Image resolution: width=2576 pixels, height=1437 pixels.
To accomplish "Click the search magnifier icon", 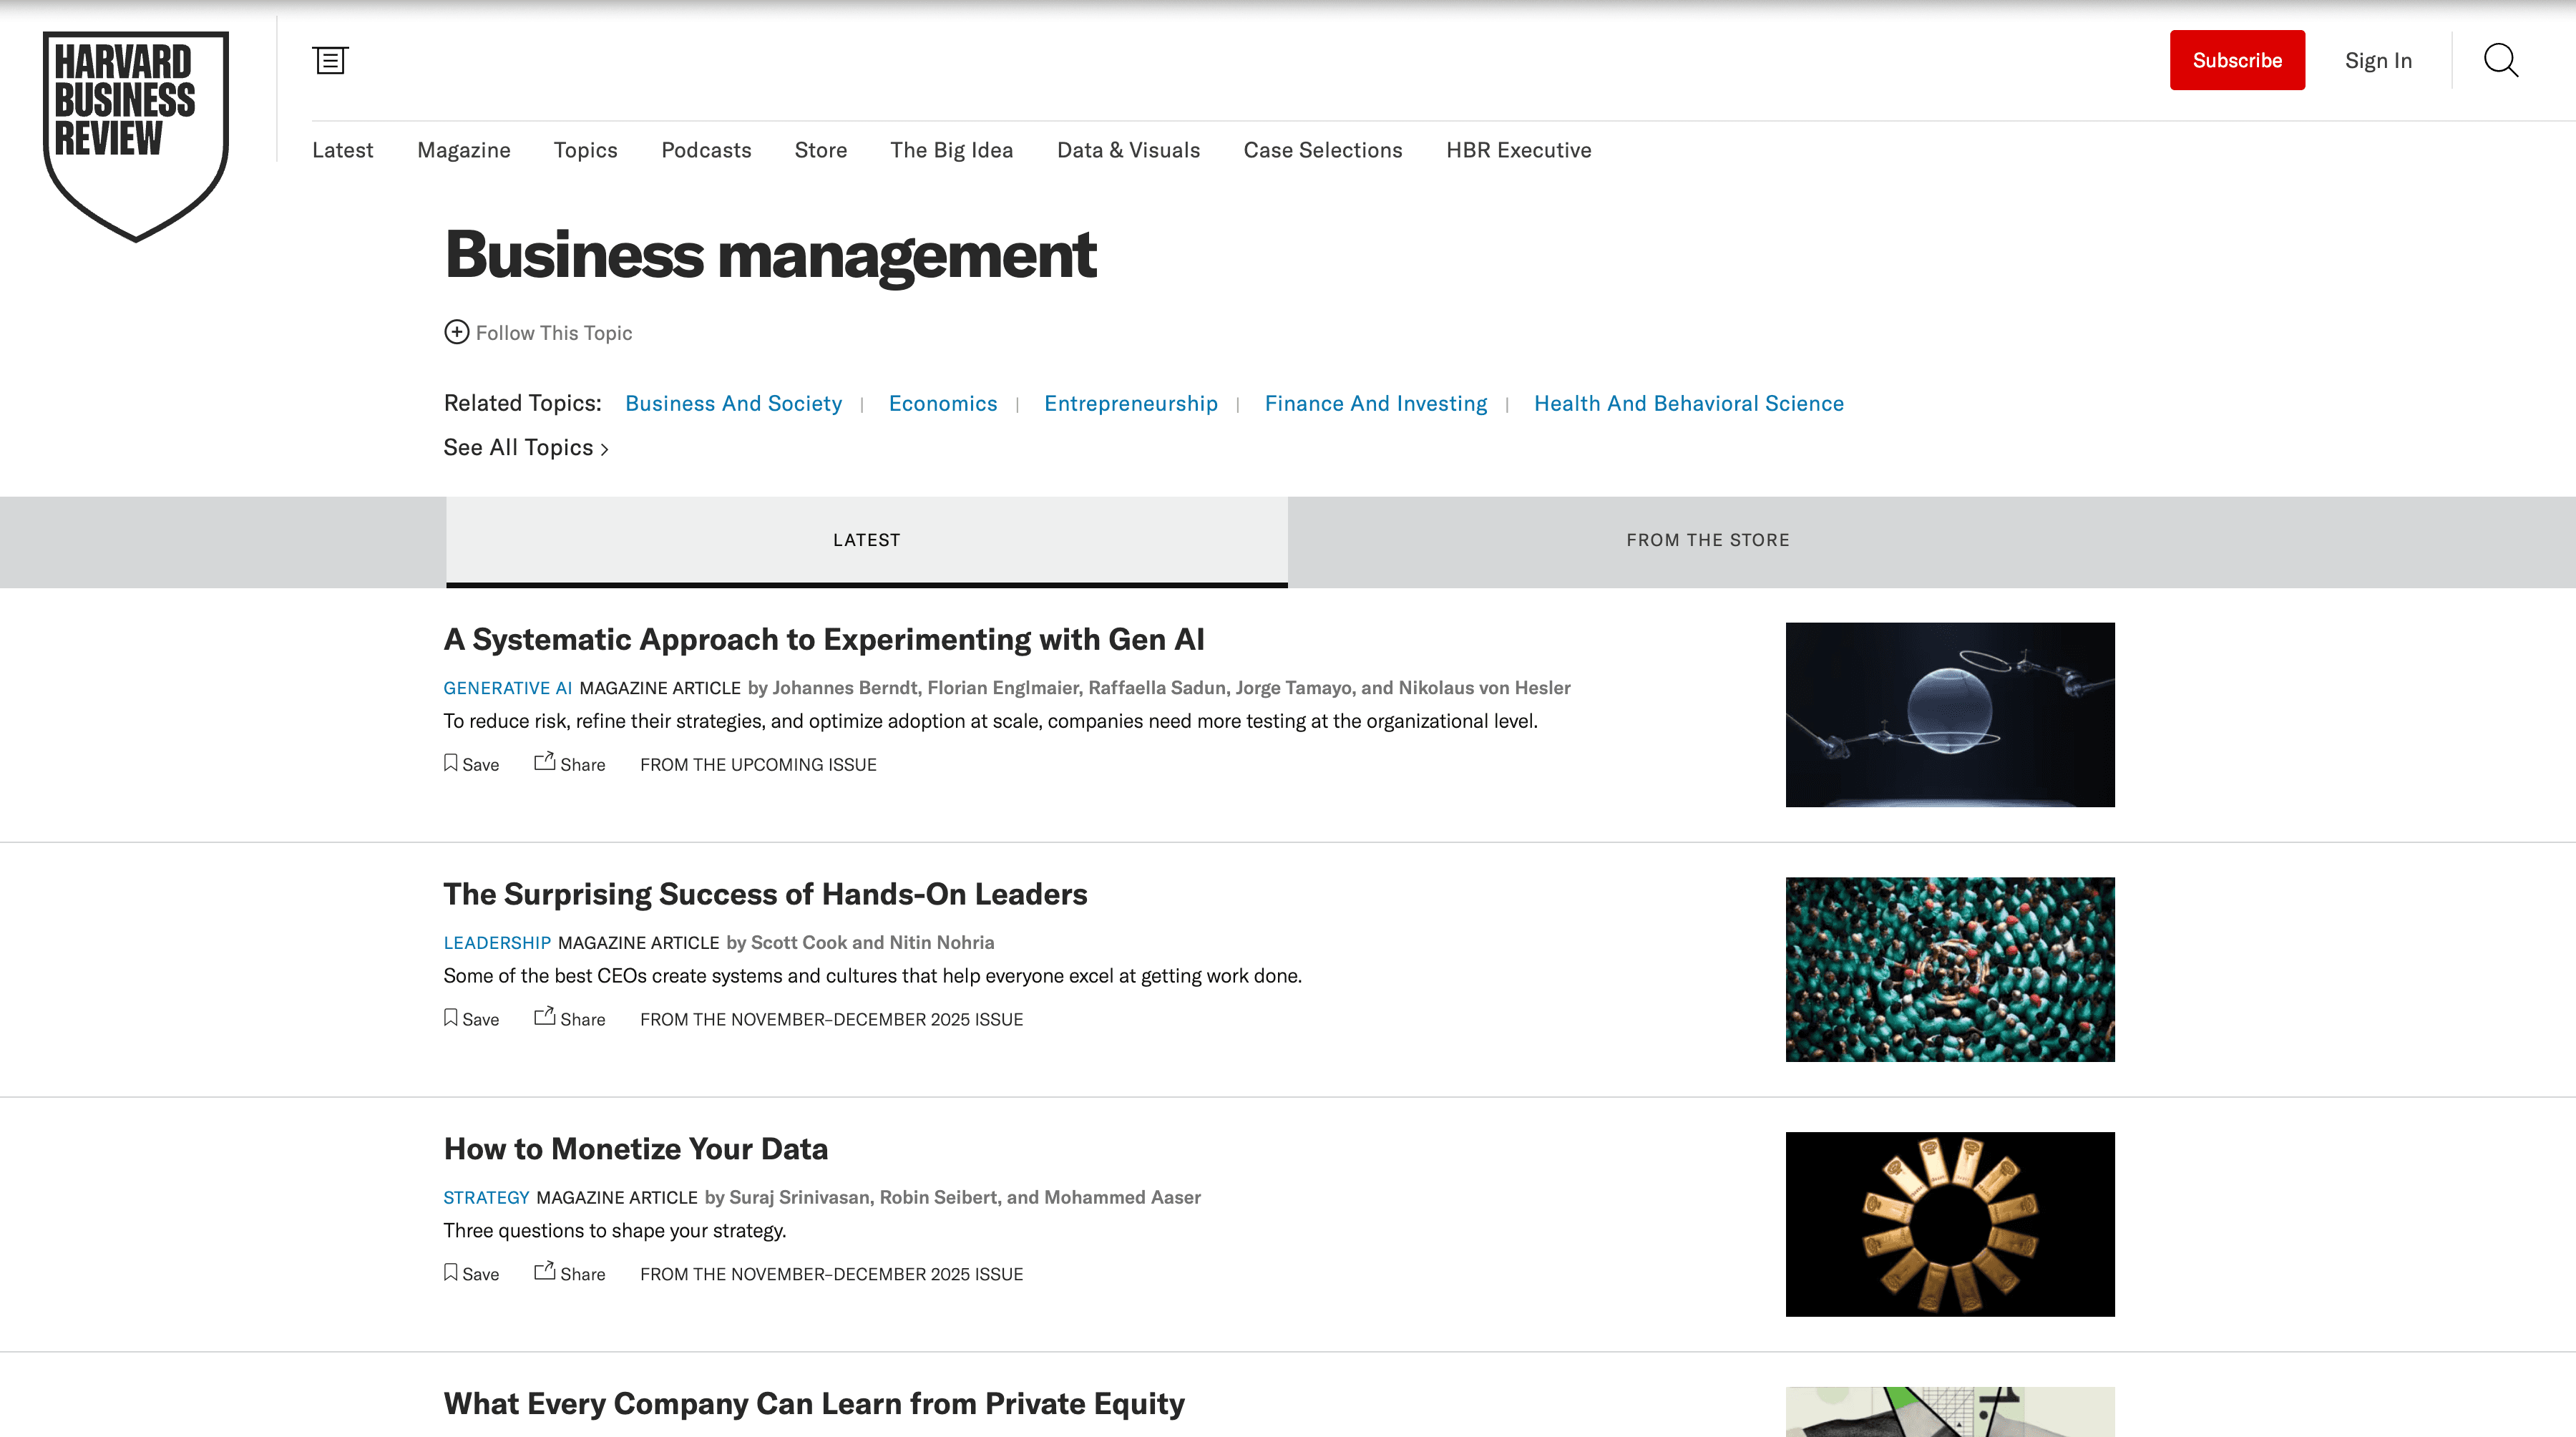I will (2501, 60).
